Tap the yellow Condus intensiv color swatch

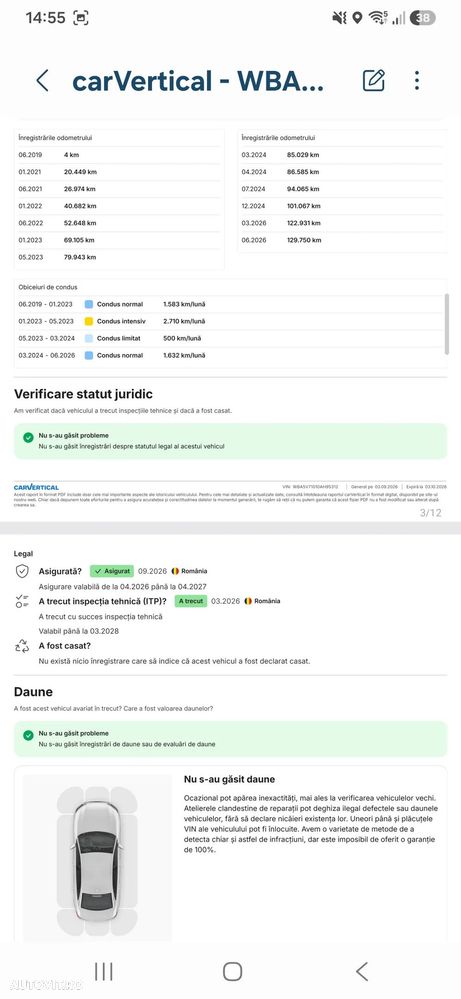coord(89,321)
